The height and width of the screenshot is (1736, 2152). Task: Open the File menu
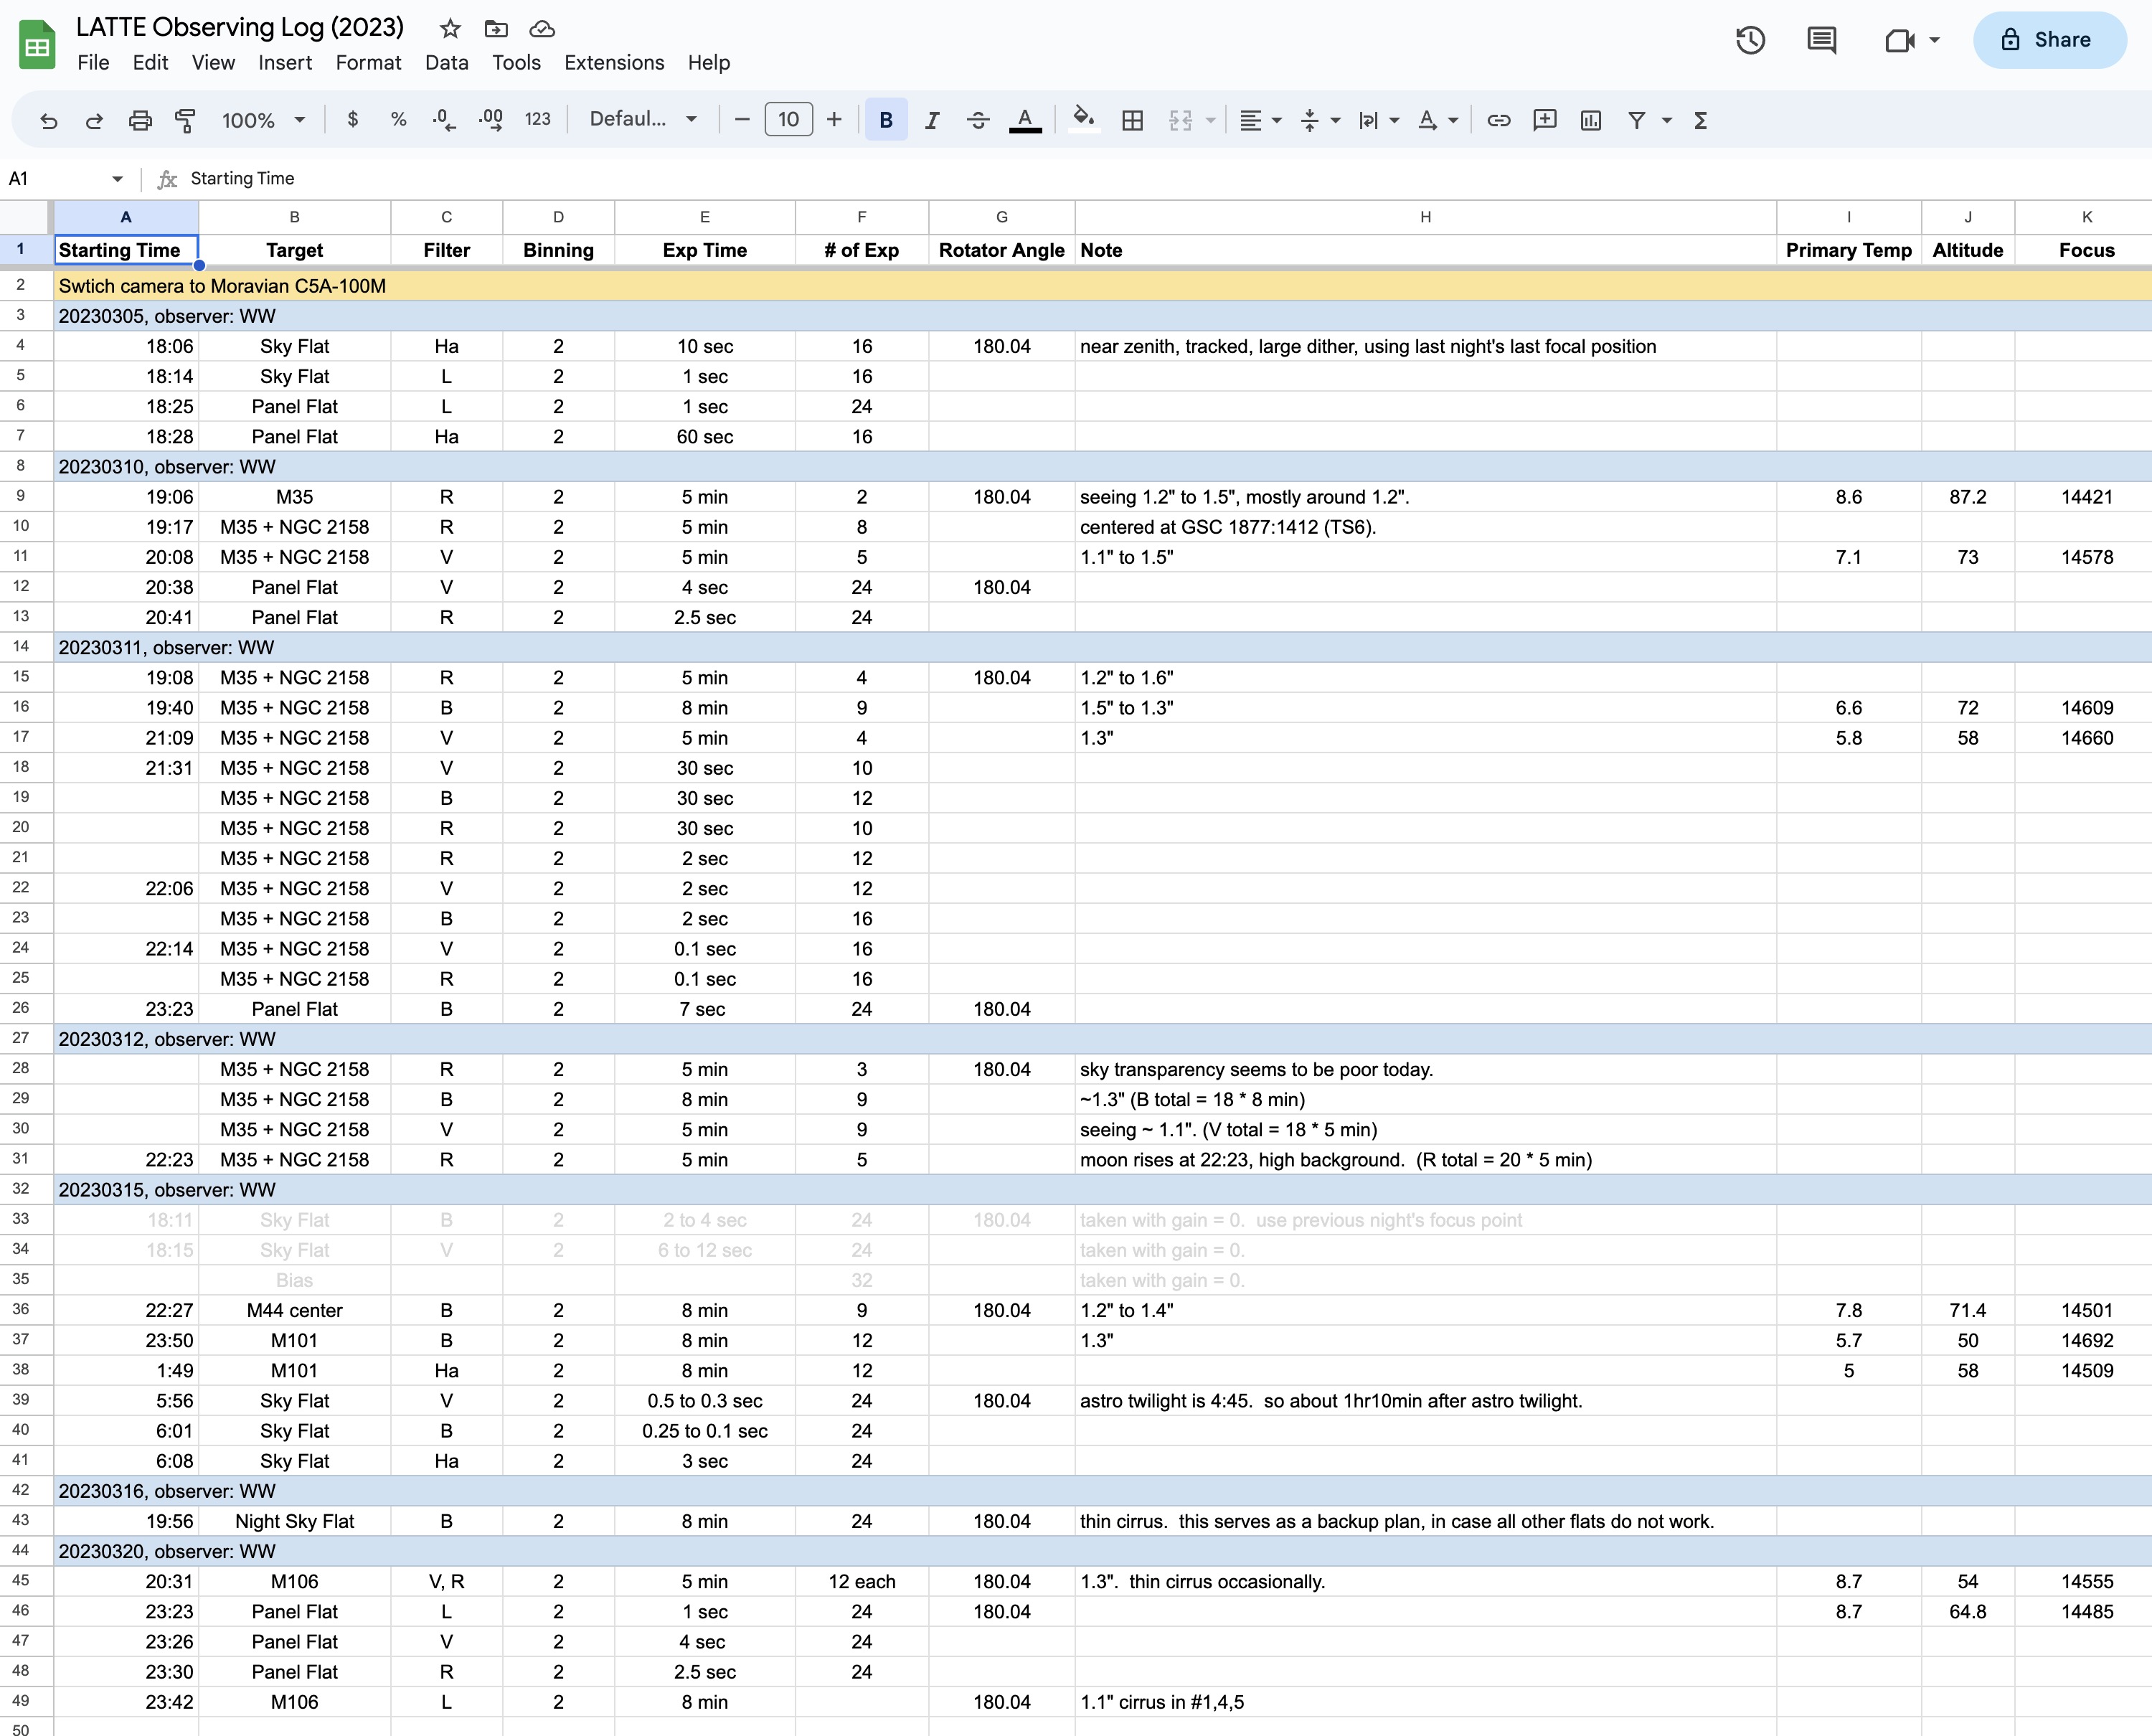[93, 62]
